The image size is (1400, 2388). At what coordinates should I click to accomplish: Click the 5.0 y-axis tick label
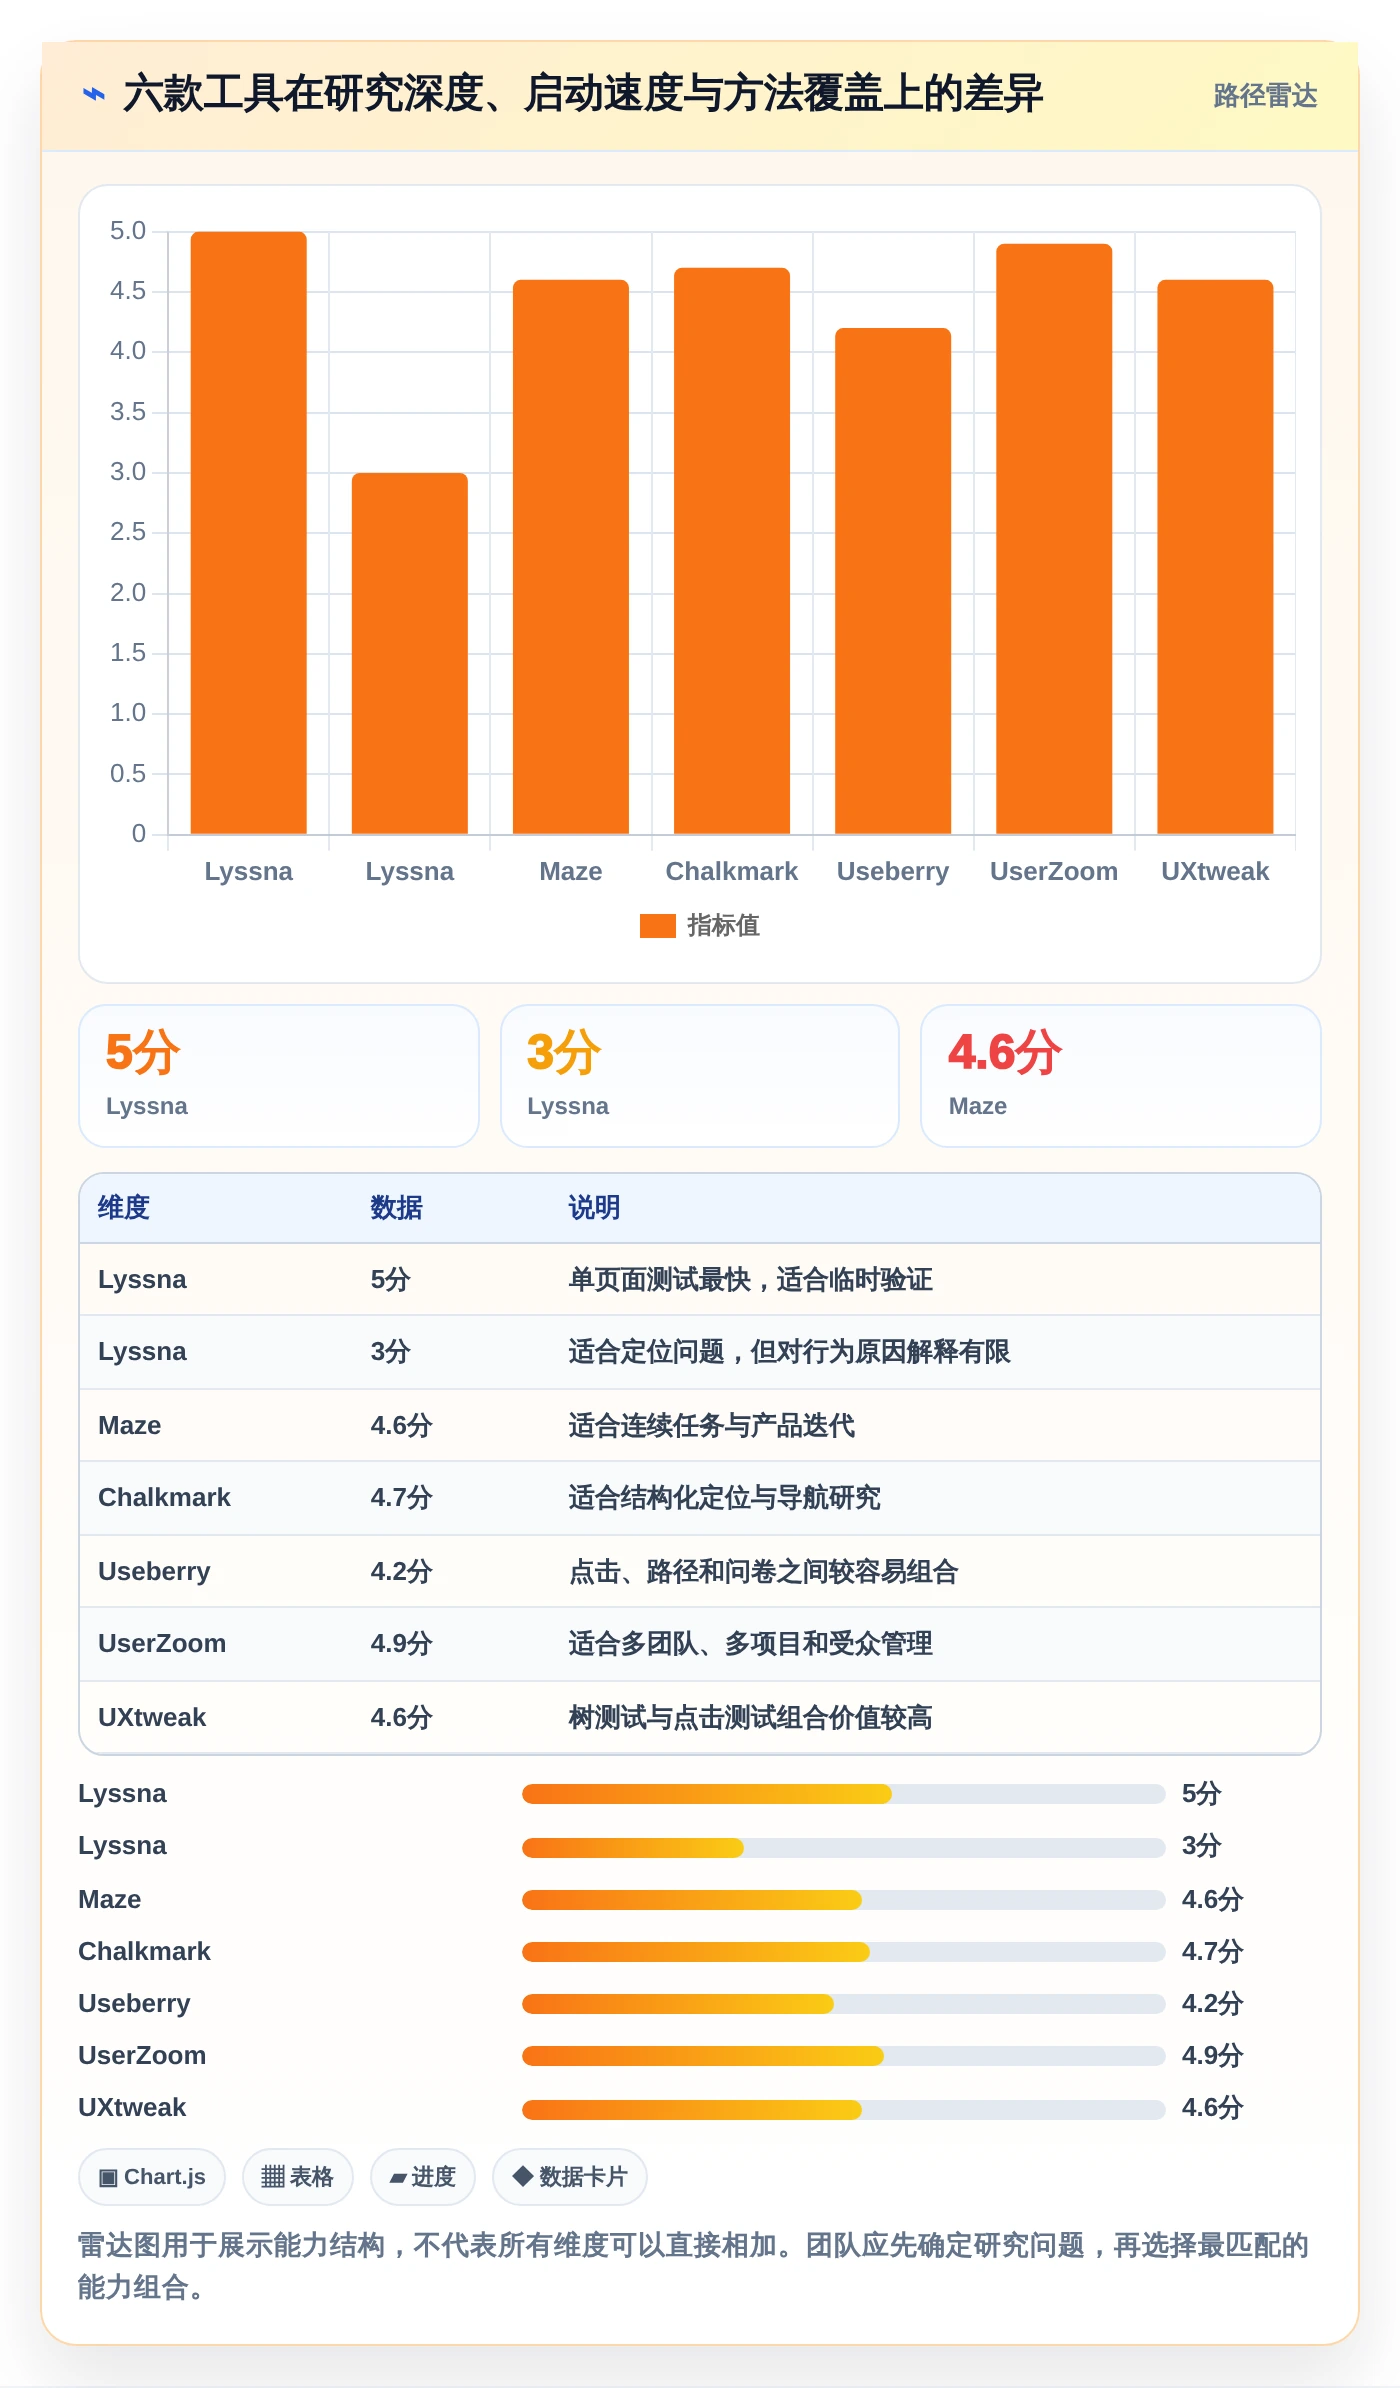point(128,231)
